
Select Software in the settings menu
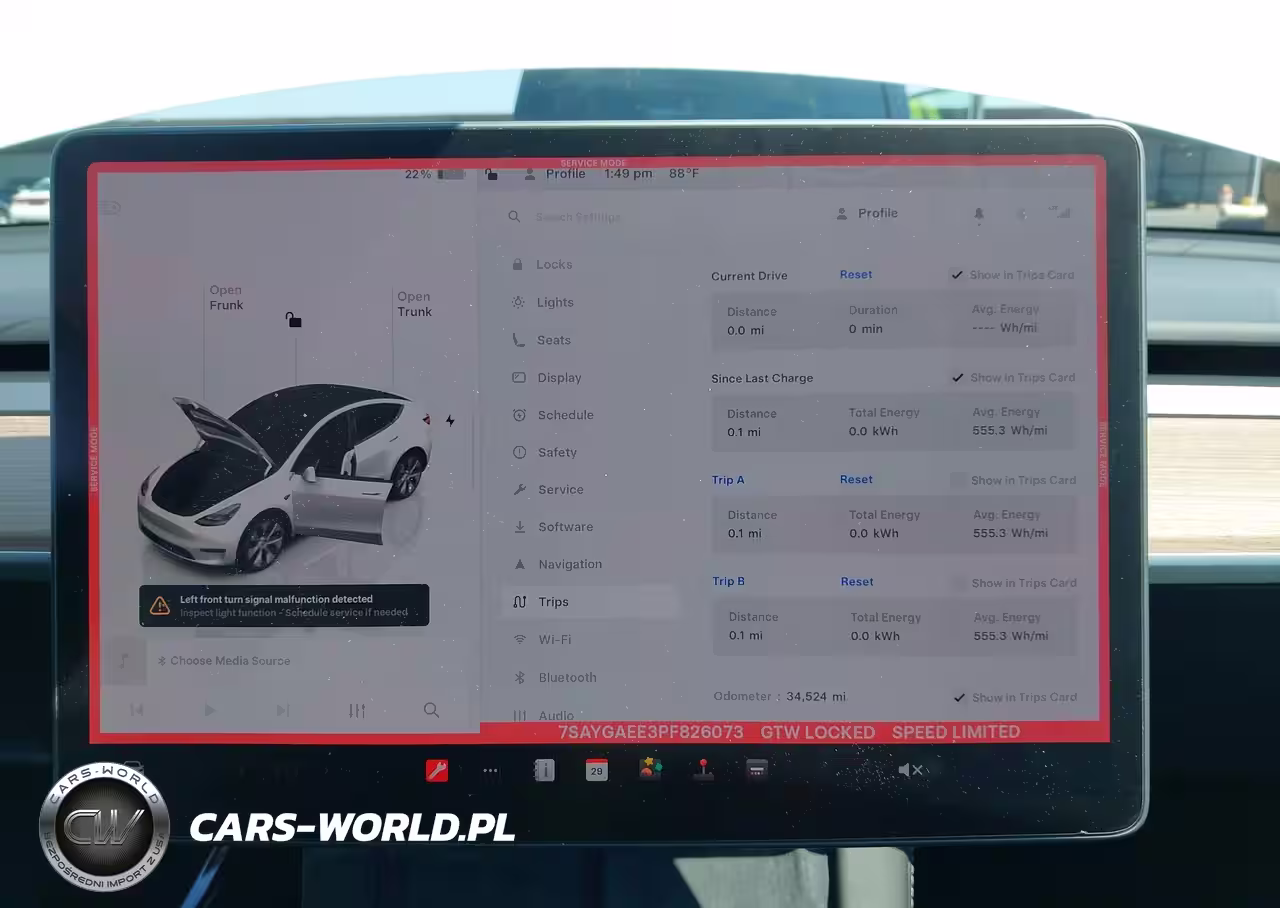pyautogui.click(x=565, y=527)
